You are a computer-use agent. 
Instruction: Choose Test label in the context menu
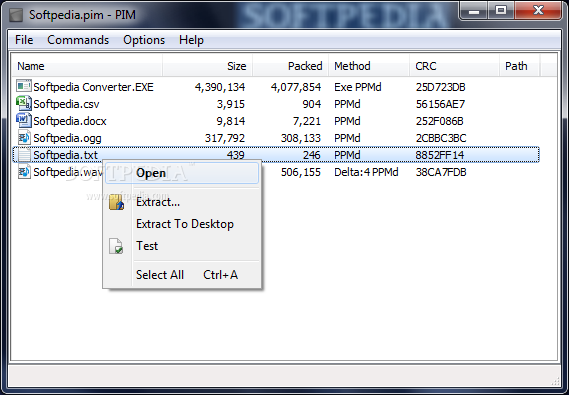tap(147, 246)
